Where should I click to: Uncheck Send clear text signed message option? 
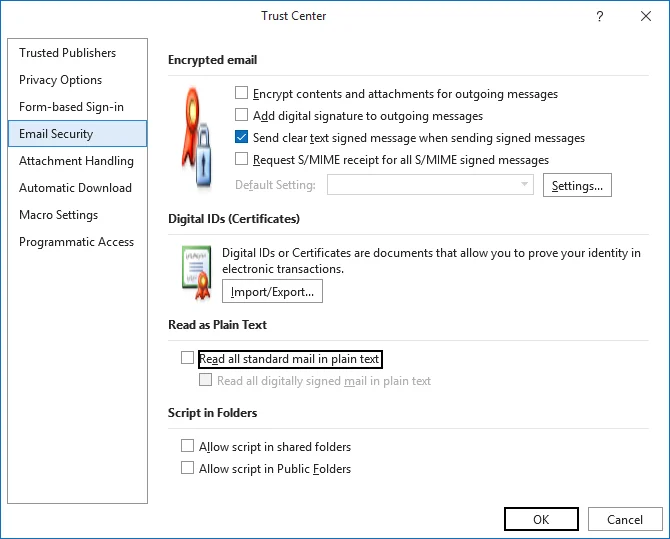pos(241,137)
